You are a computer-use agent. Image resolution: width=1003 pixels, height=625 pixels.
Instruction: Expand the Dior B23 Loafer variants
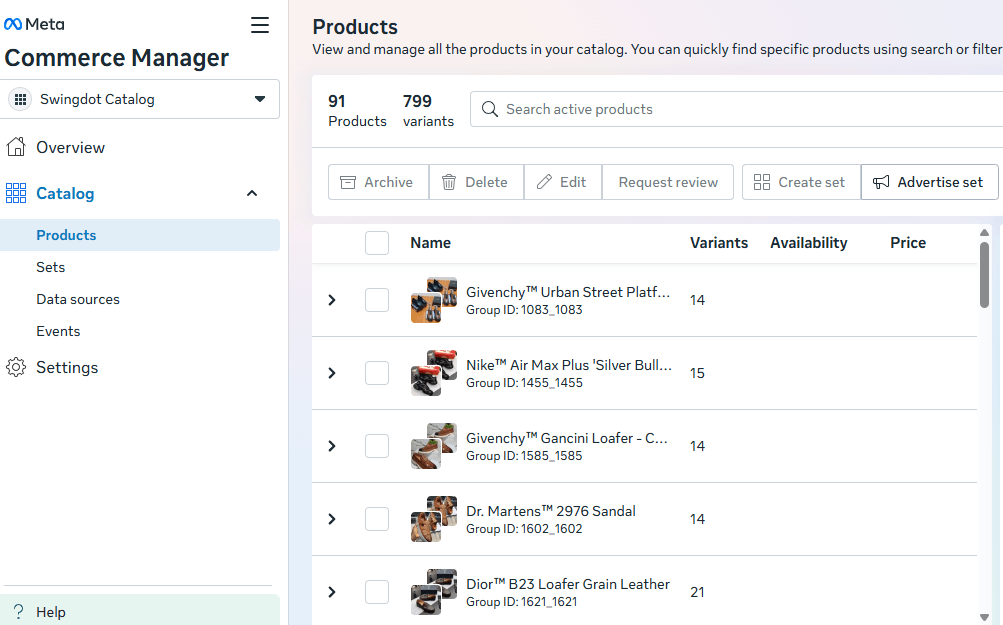coord(332,592)
